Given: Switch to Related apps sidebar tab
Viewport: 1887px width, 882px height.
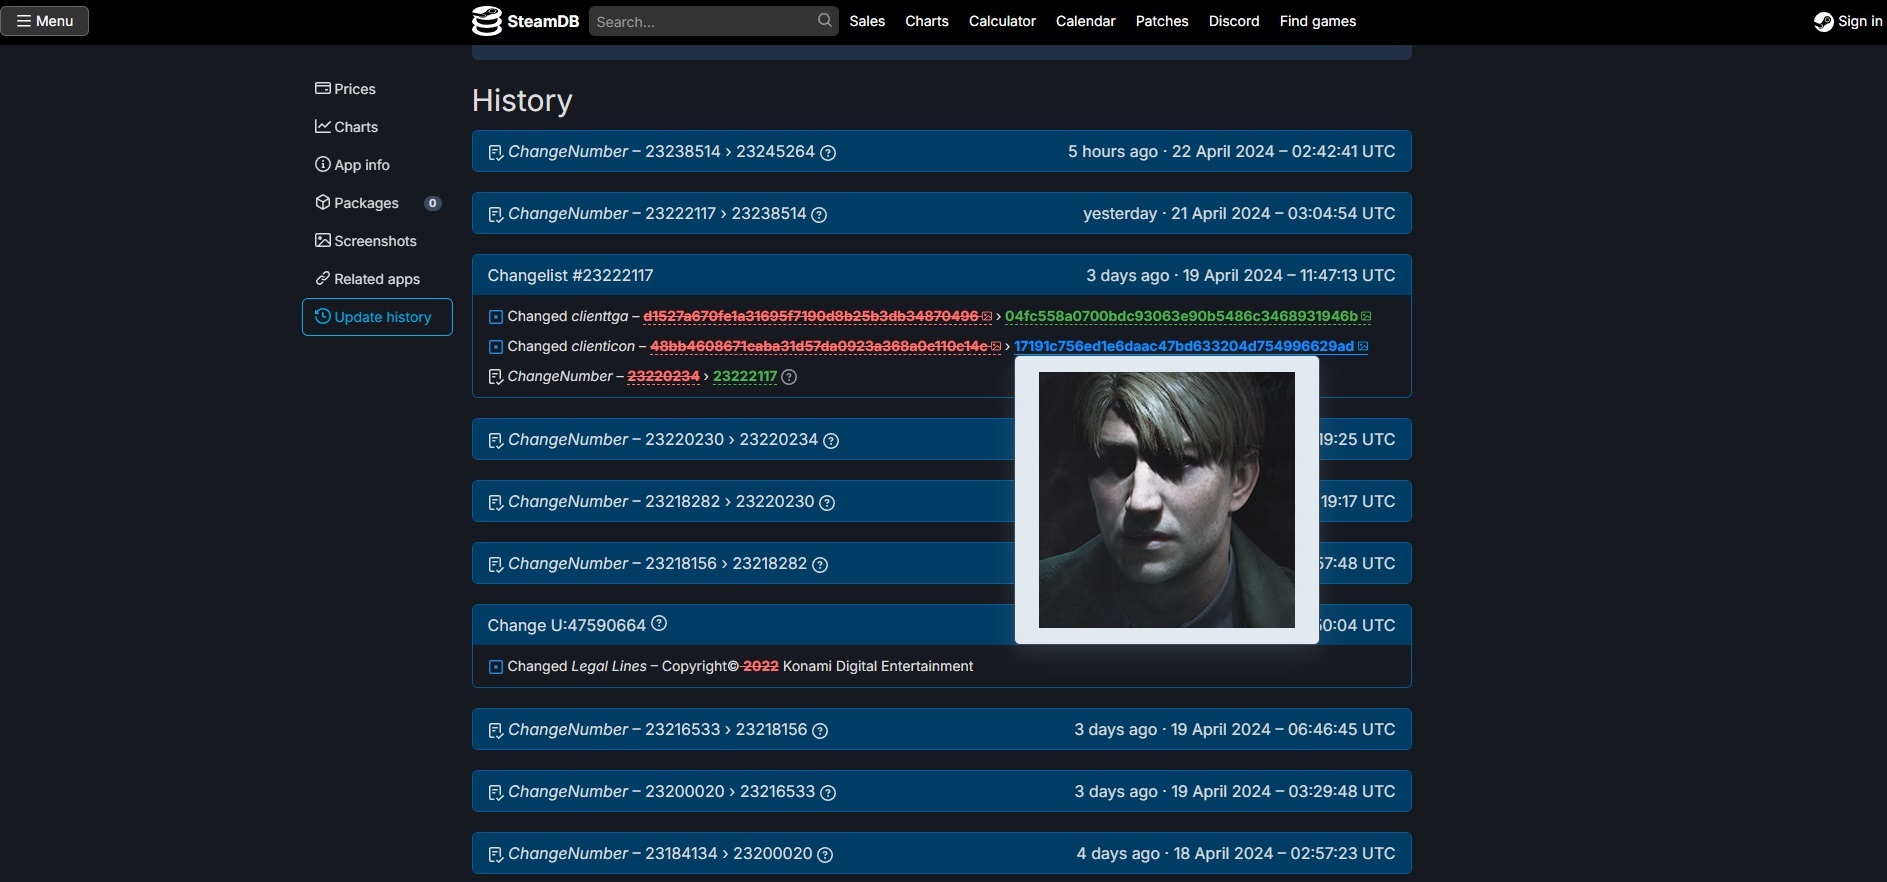Looking at the screenshot, I should [377, 279].
